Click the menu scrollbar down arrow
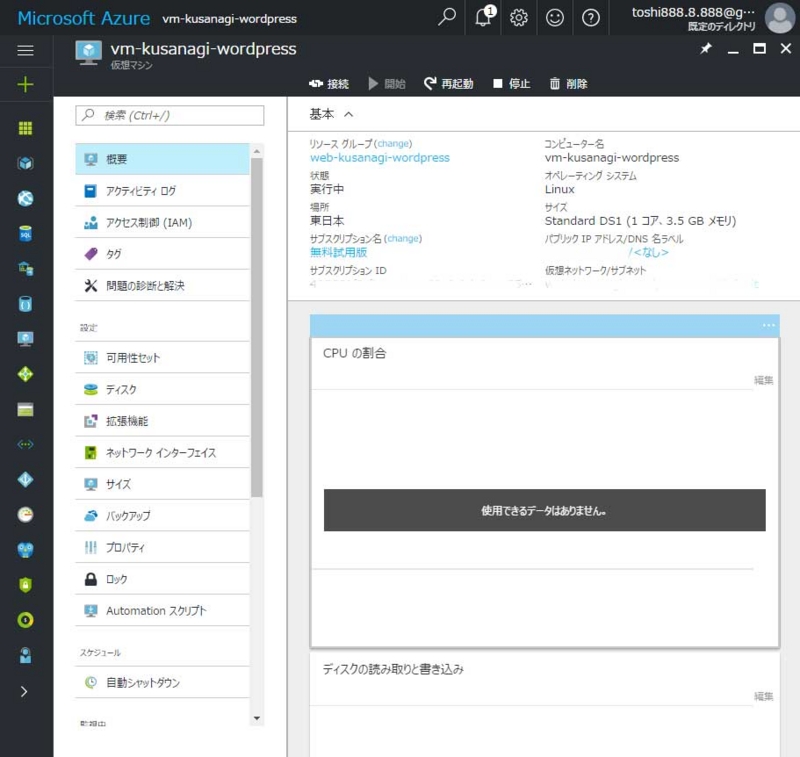800x757 pixels. point(257,718)
